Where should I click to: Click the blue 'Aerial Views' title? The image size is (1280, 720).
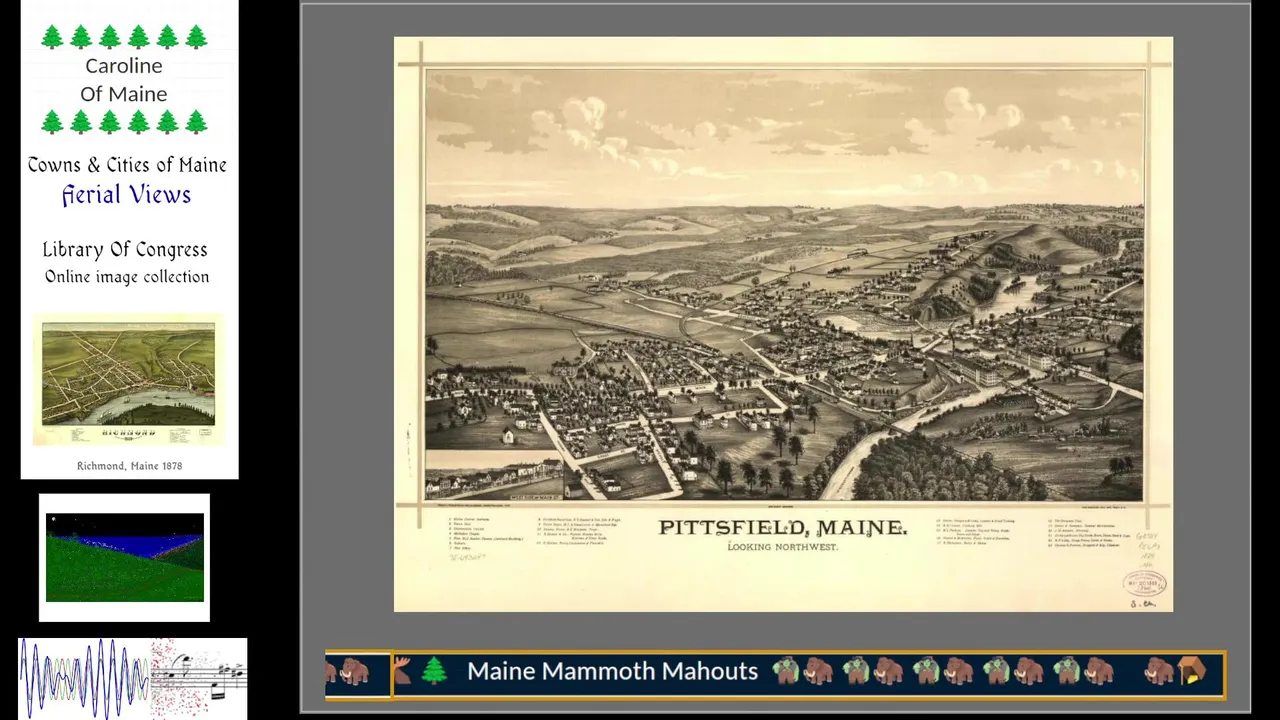coord(126,195)
